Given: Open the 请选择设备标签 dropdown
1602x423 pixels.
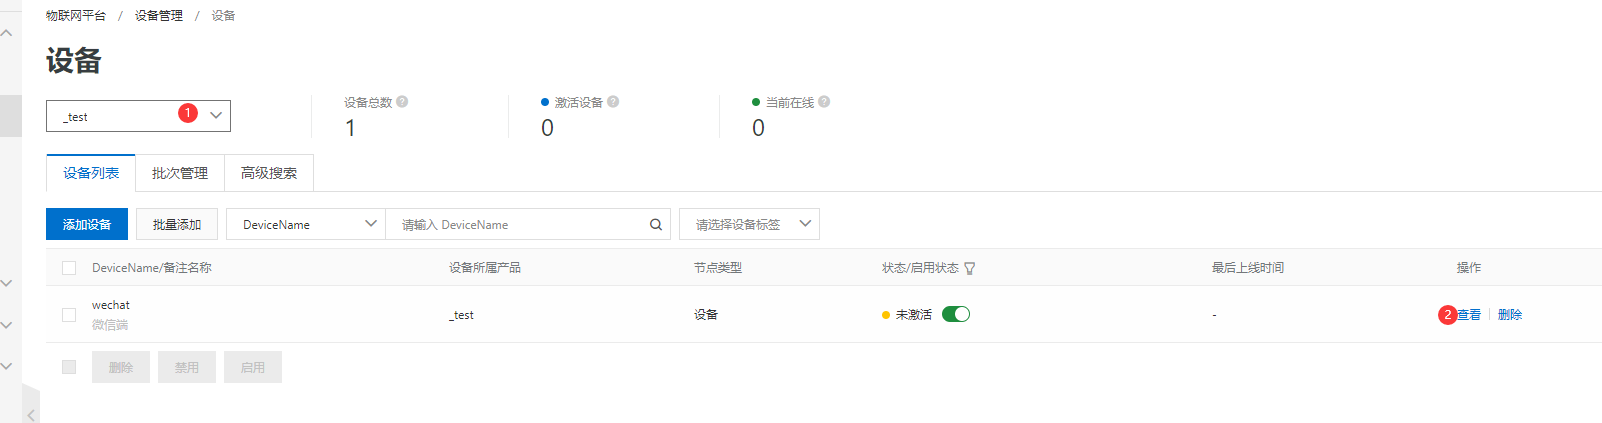Looking at the screenshot, I should [x=749, y=224].
